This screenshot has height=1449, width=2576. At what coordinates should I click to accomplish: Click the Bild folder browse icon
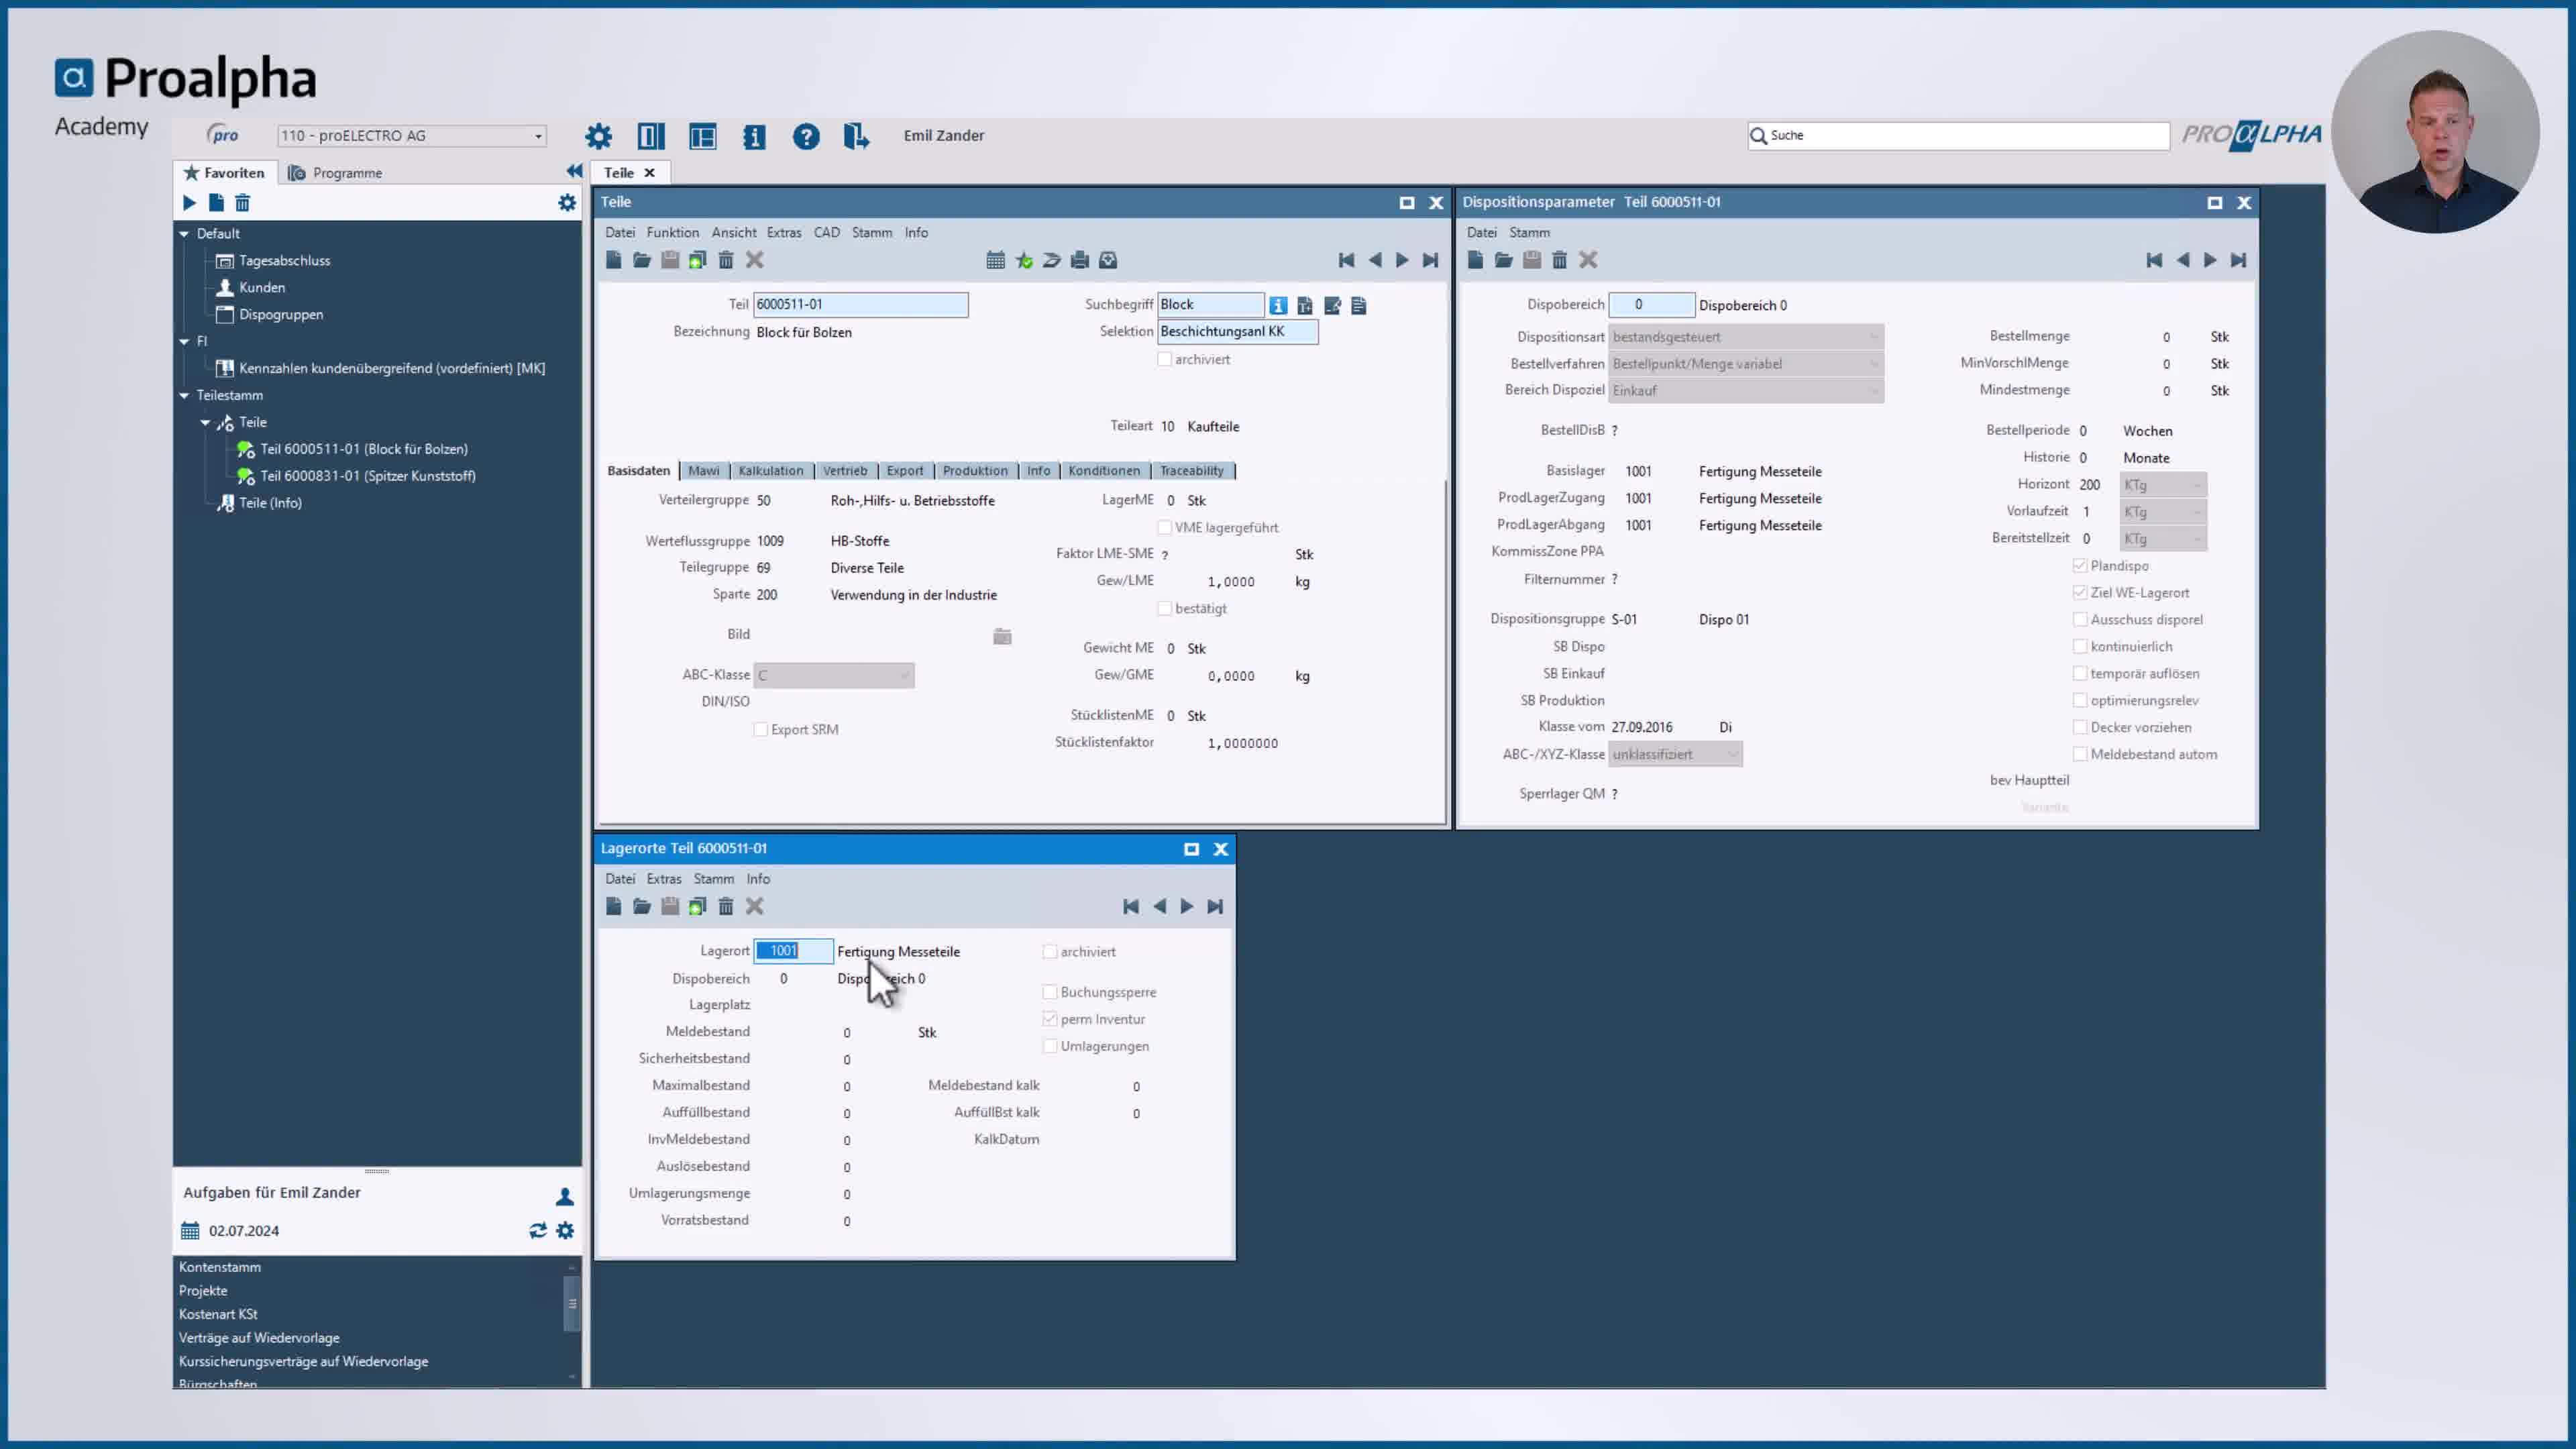tap(1002, 636)
